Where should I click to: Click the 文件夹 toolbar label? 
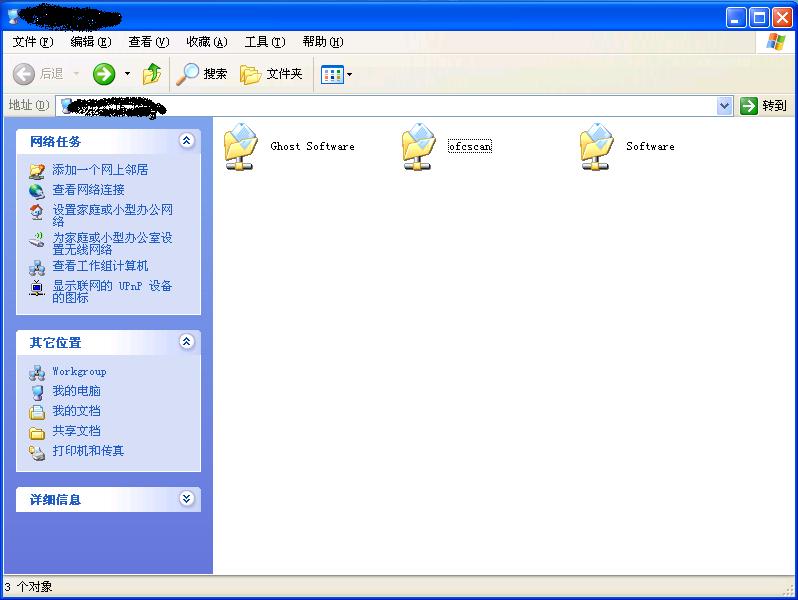[284, 74]
